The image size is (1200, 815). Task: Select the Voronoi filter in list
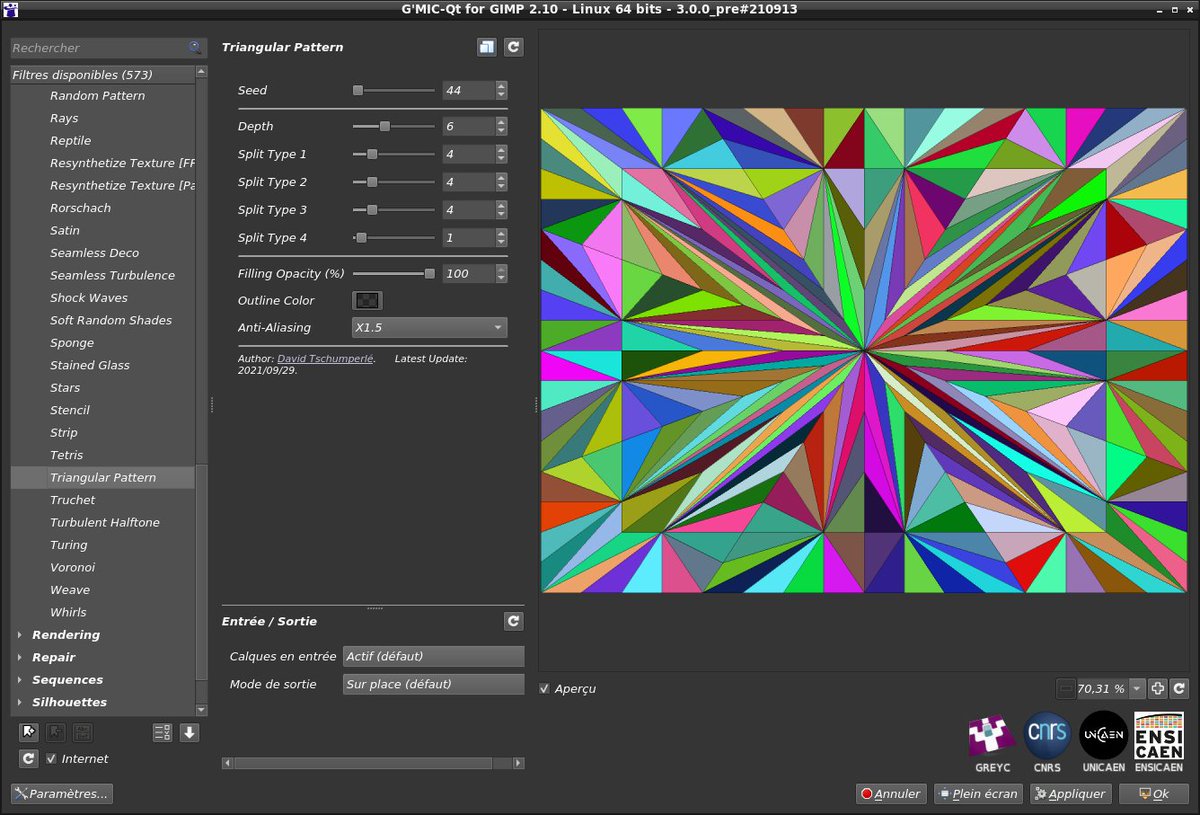click(72, 567)
